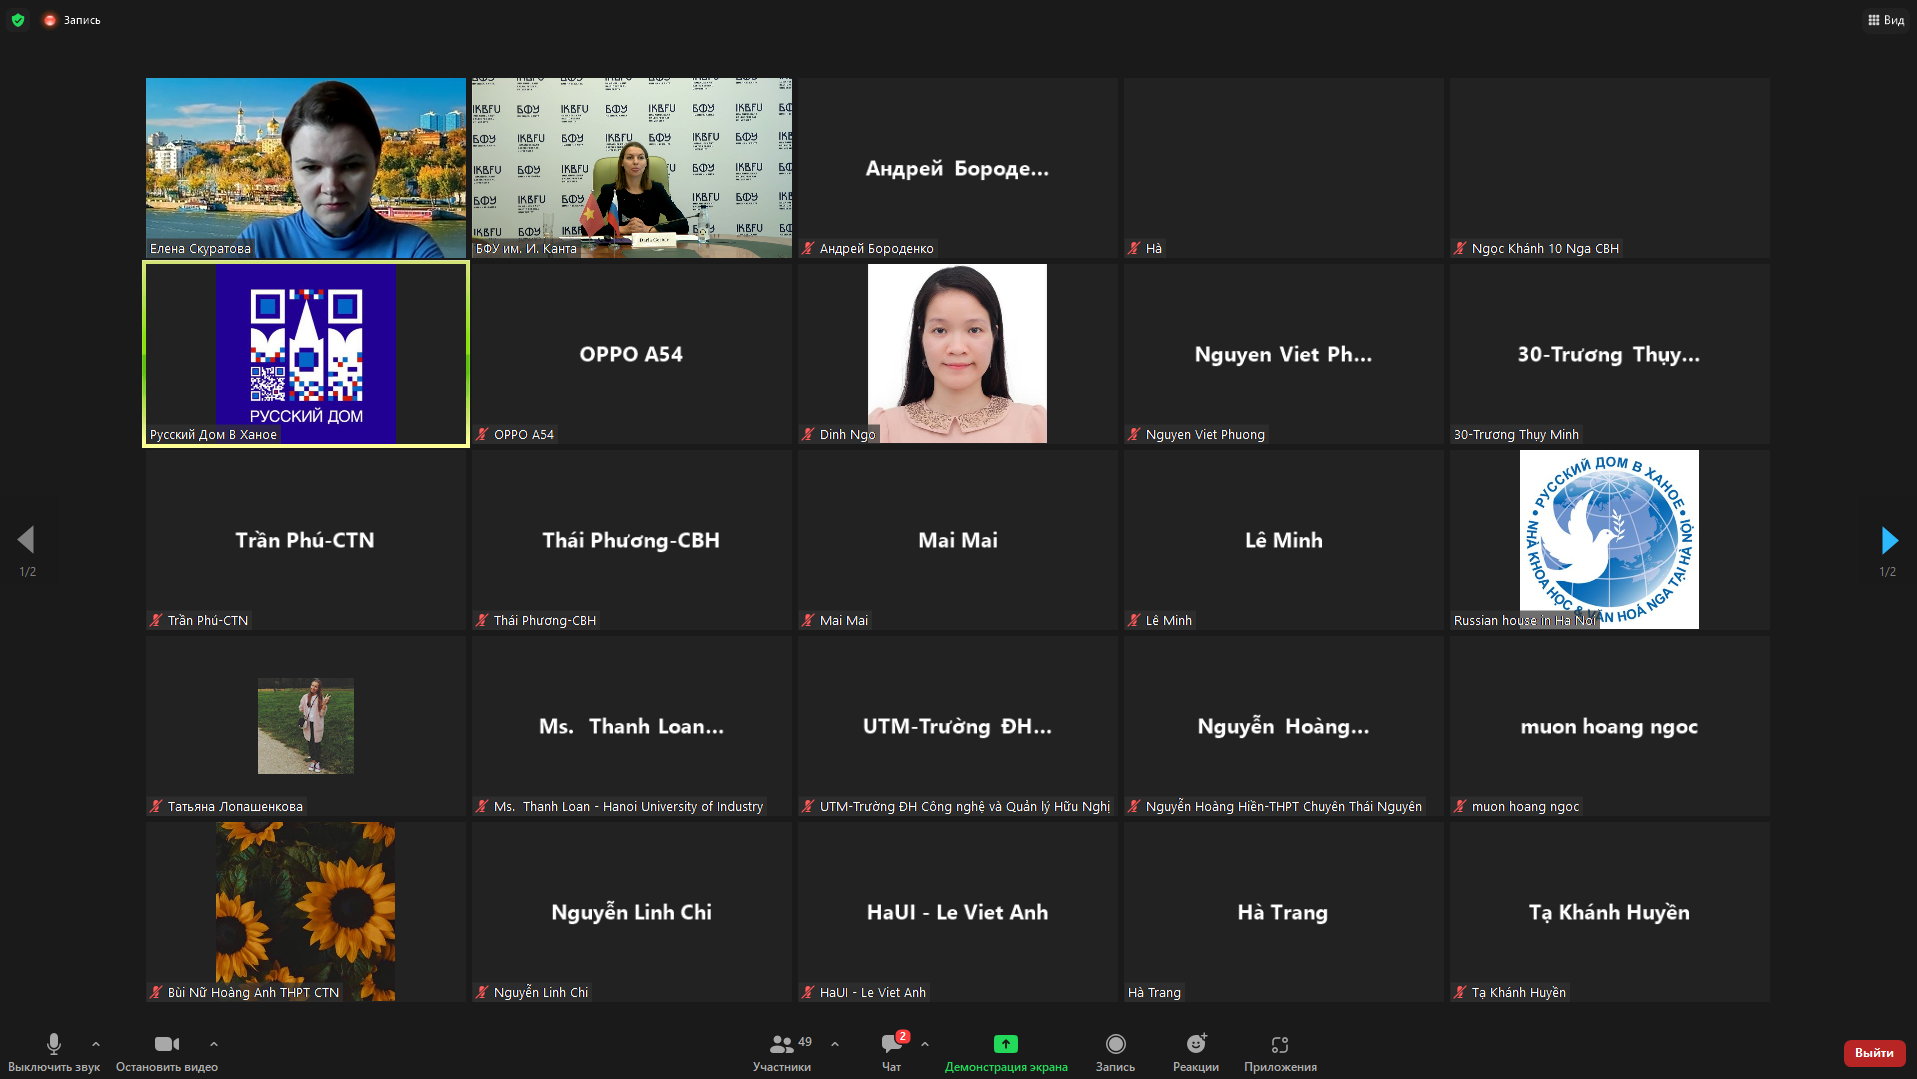Image resolution: width=1917 pixels, height=1079 pixels.
Task: Open the Вид view layout menu
Action: pyautogui.click(x=1886, y=20)
